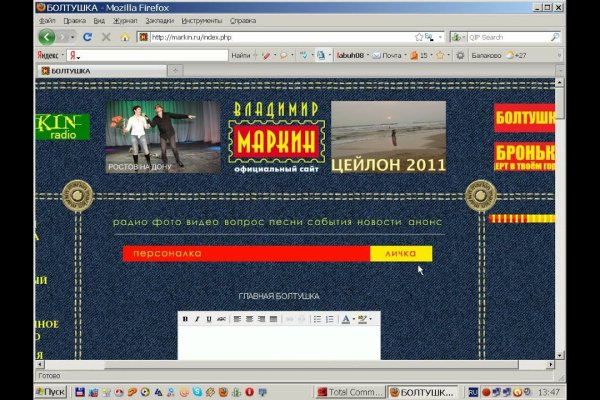The width and height of the screenshot is (600, 400).
Task: Insert a numbered list in the editor
Action: click(x=329, y=319)
